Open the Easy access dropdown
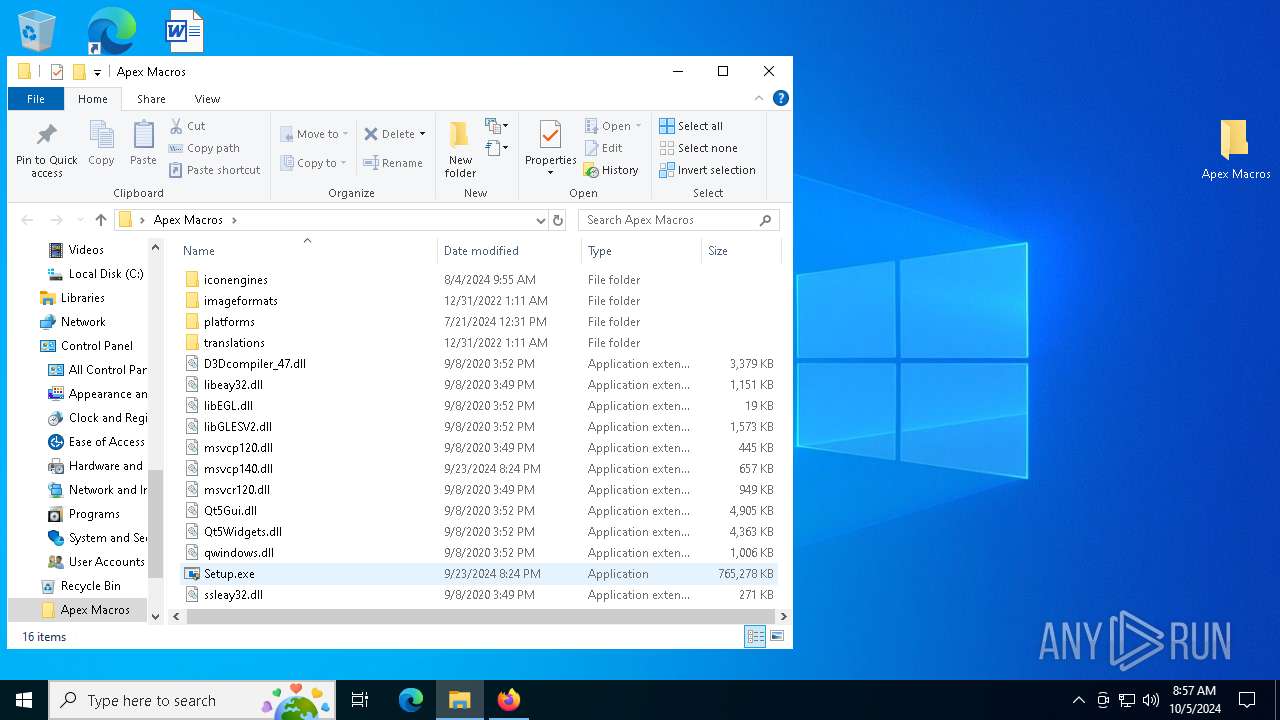1280x720 pixels. tap(497, 148)
